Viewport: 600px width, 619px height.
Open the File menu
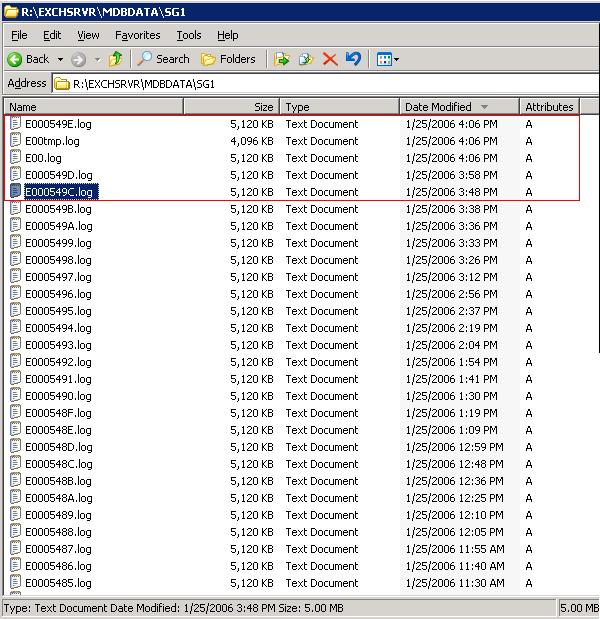pyautogui.click(x=19, y=36)
